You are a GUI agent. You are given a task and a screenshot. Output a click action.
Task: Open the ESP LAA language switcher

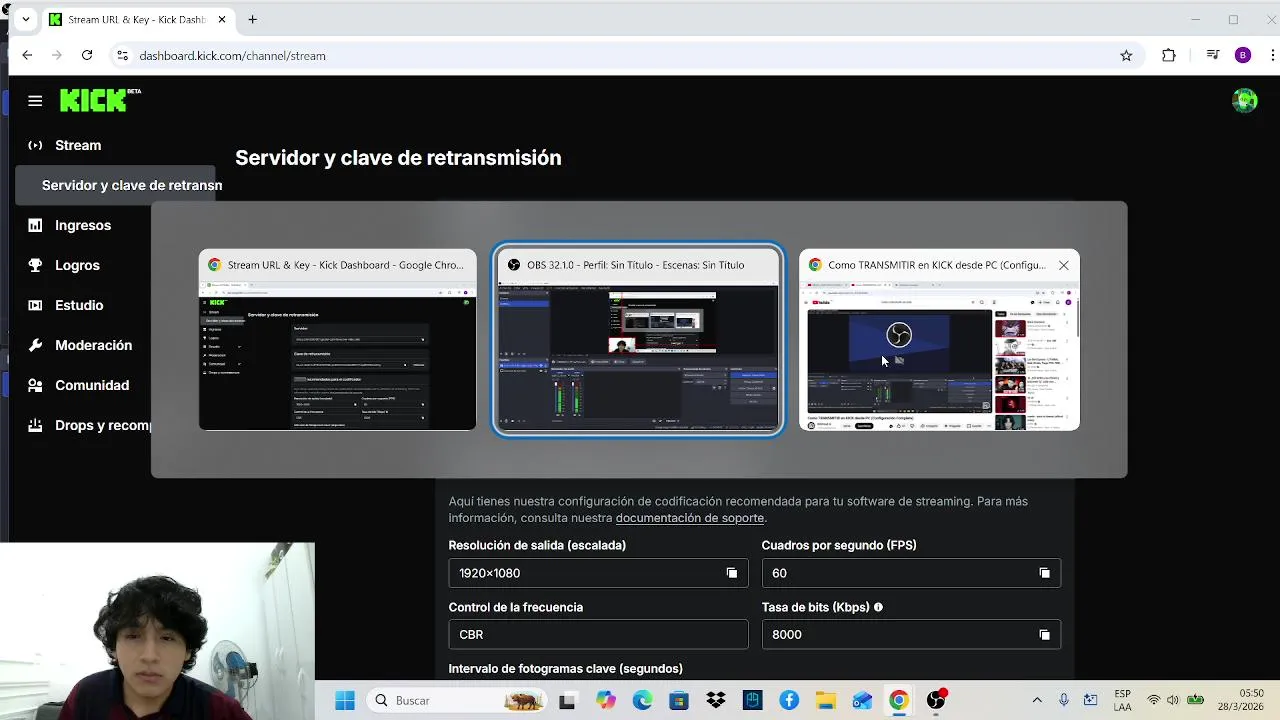pos(1123,700)
